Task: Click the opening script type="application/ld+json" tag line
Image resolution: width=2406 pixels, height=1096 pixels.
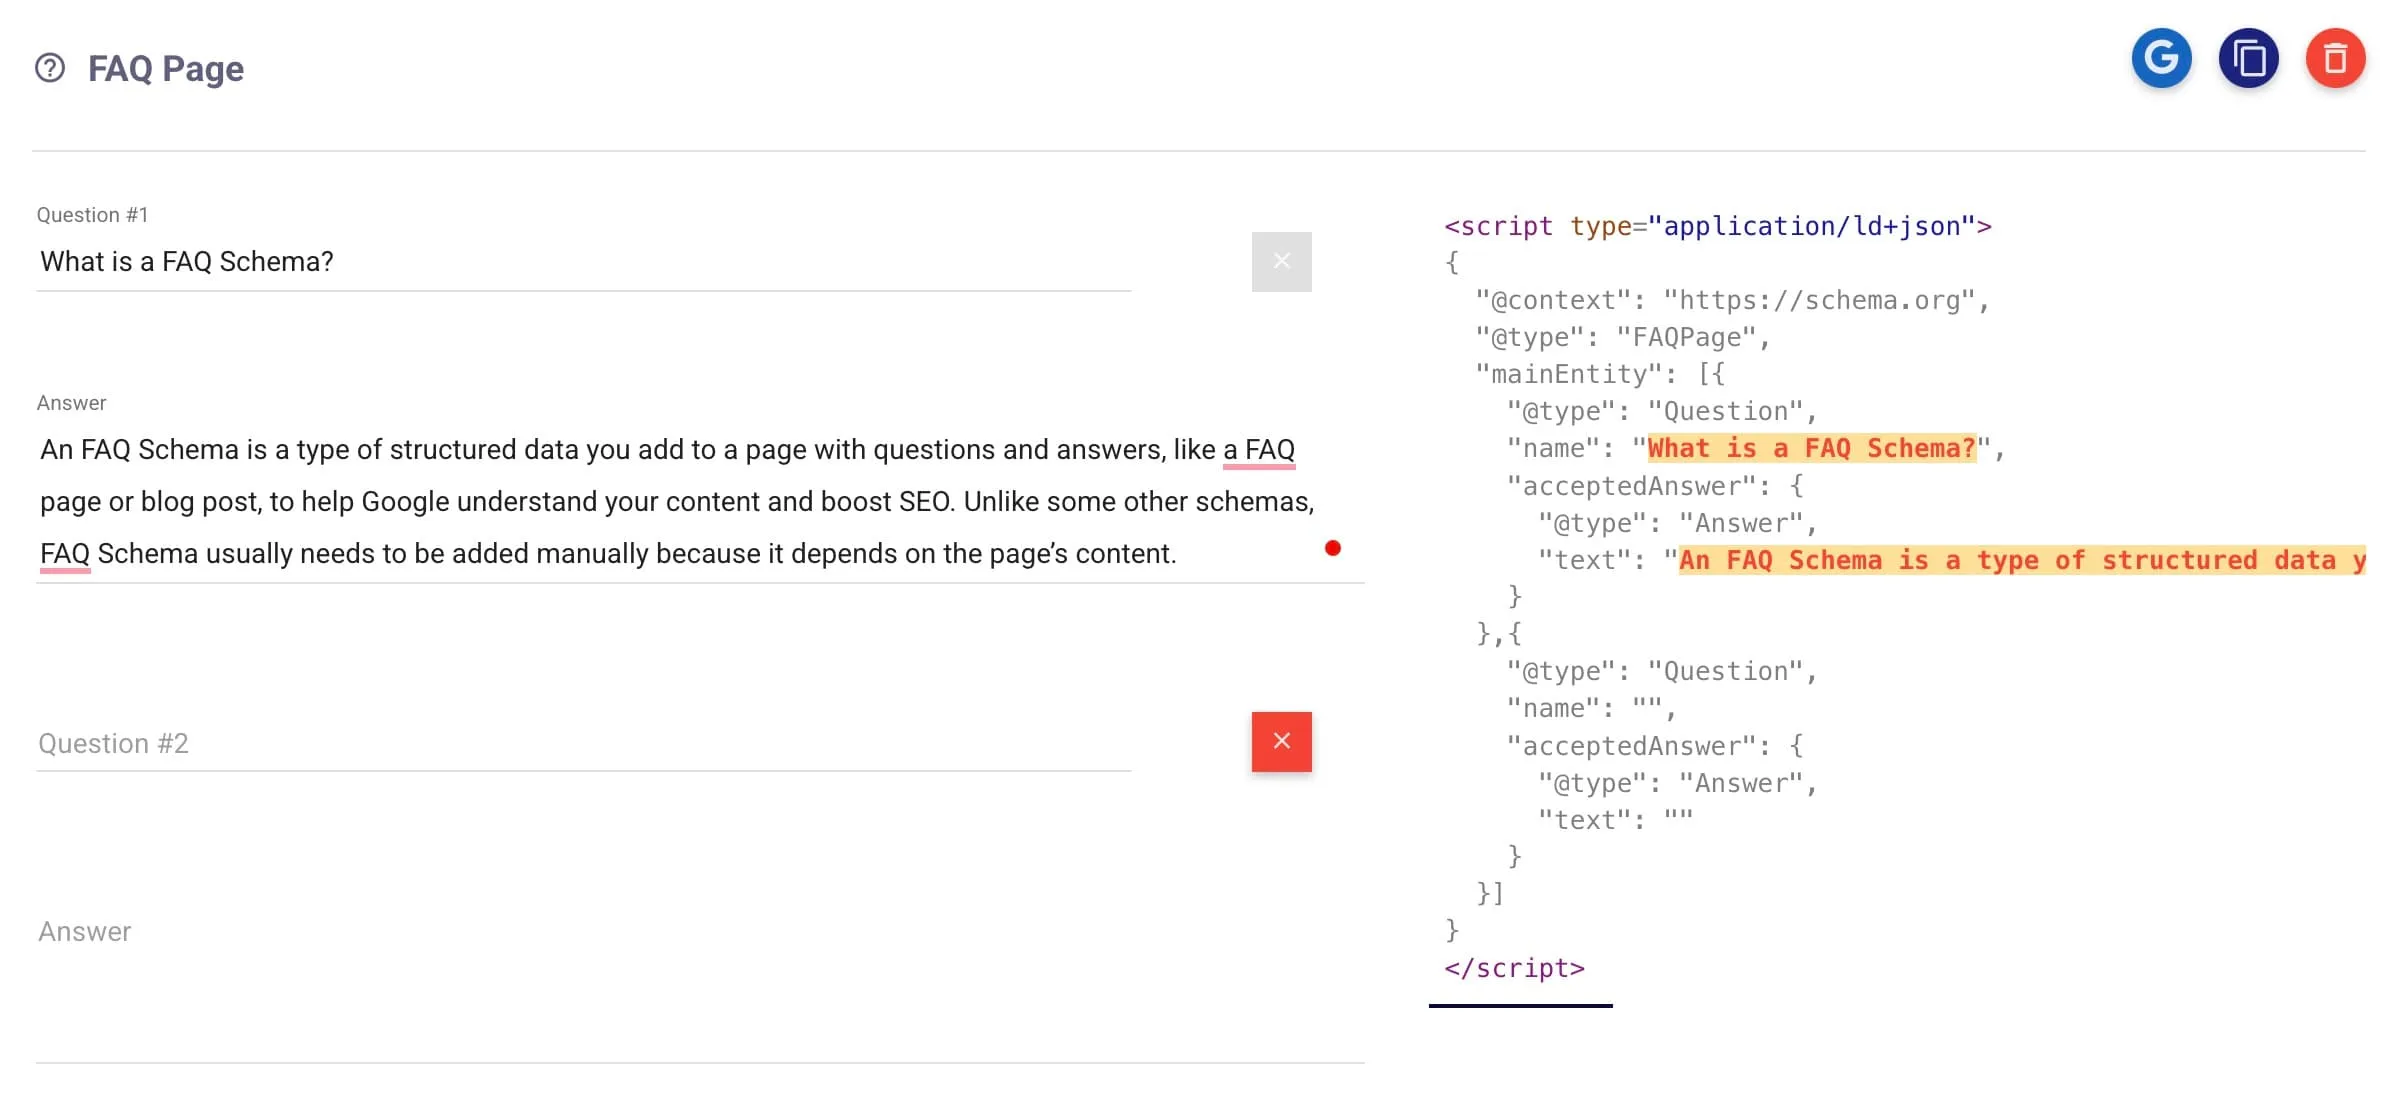Action: [x=1718, y=226]
